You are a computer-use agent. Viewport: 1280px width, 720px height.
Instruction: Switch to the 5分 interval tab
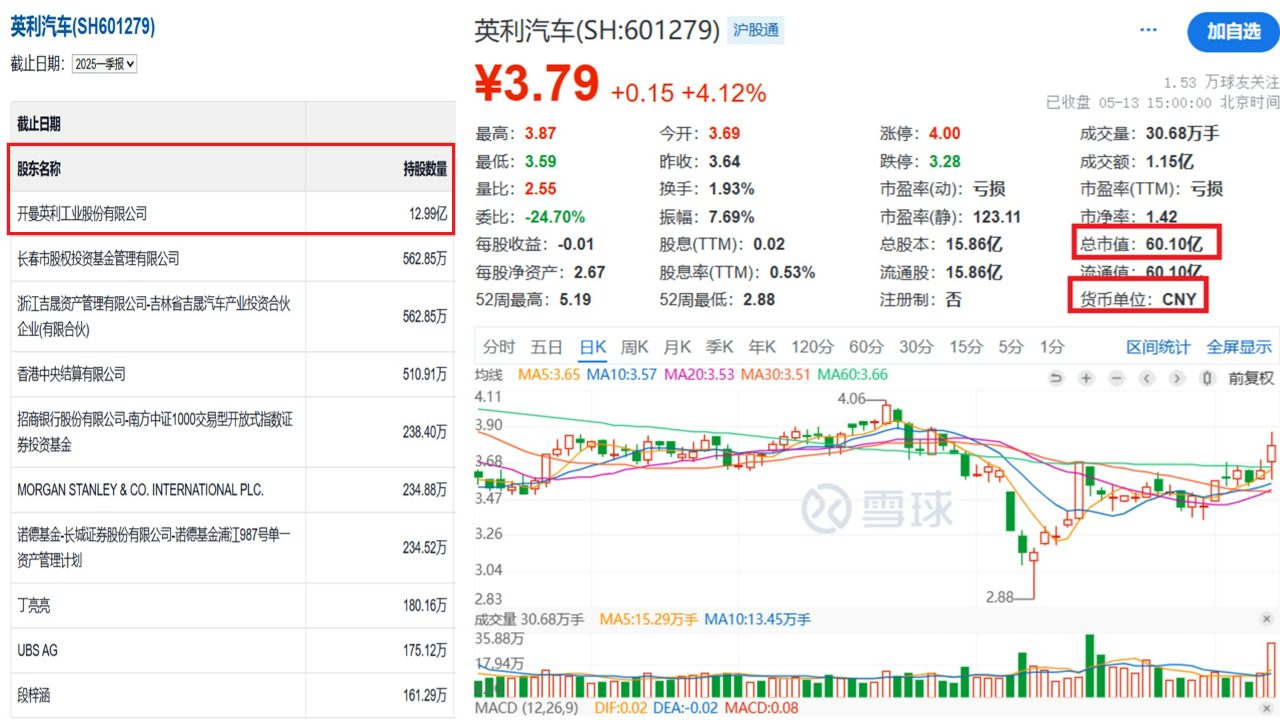tap(1010, 347)
